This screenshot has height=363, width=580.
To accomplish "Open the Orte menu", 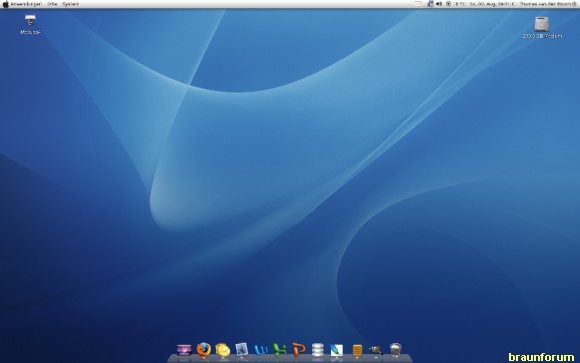I will coord(52,4).
